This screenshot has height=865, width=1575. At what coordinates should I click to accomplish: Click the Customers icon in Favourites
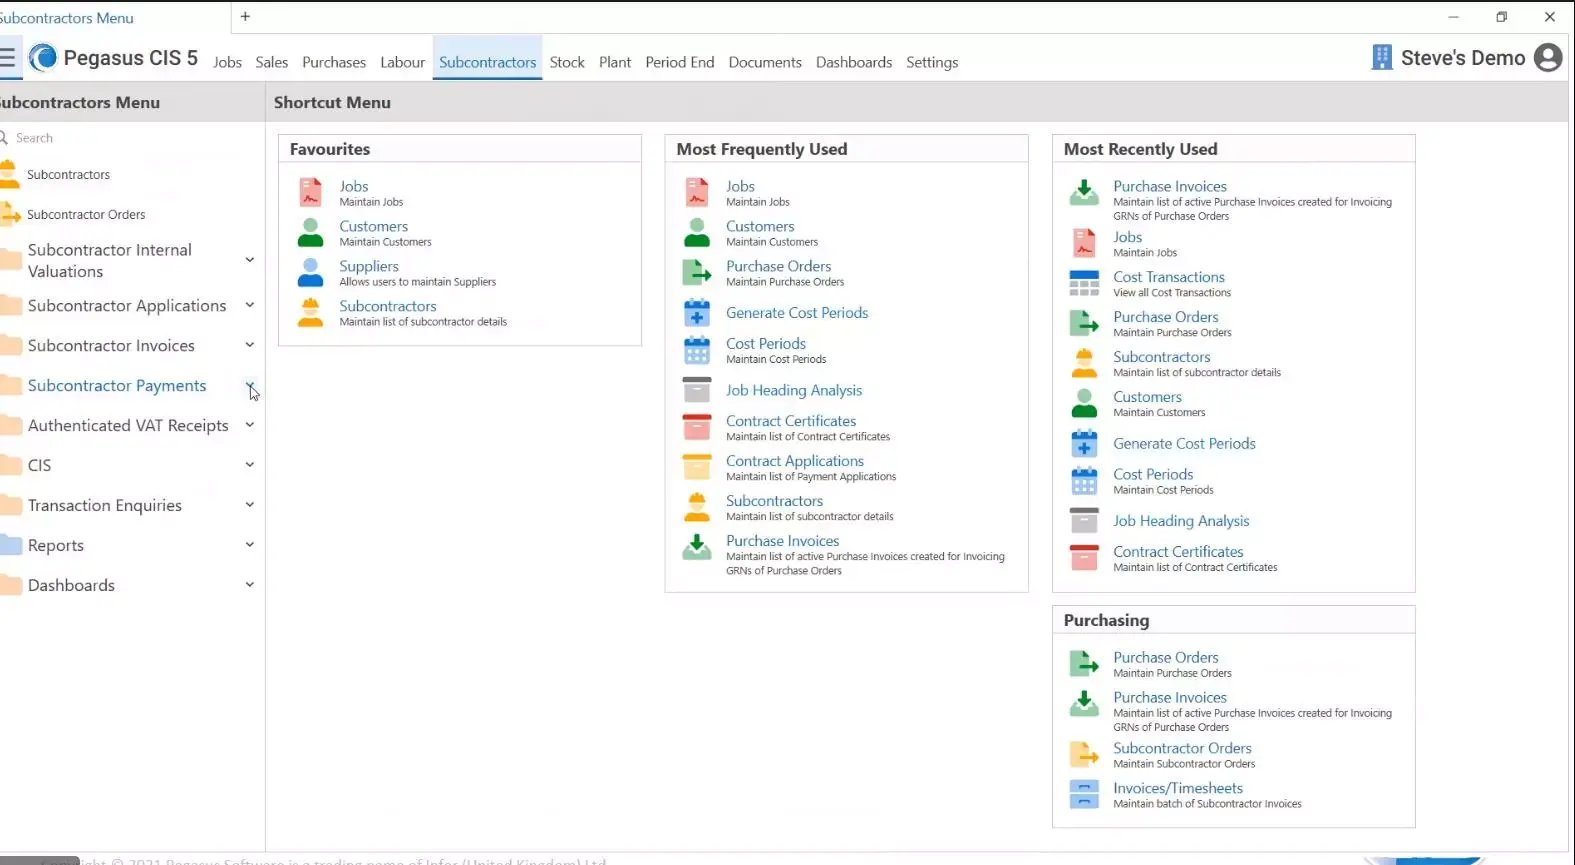coord(311,232)
